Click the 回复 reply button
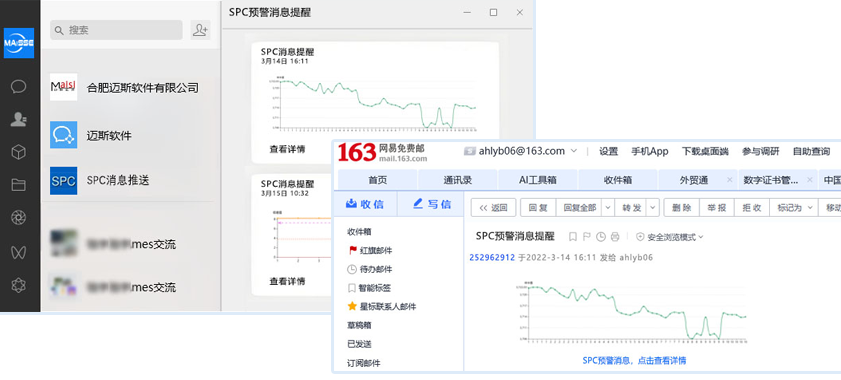The height and width of the screenshot is (380, 841). click(537, 208)
